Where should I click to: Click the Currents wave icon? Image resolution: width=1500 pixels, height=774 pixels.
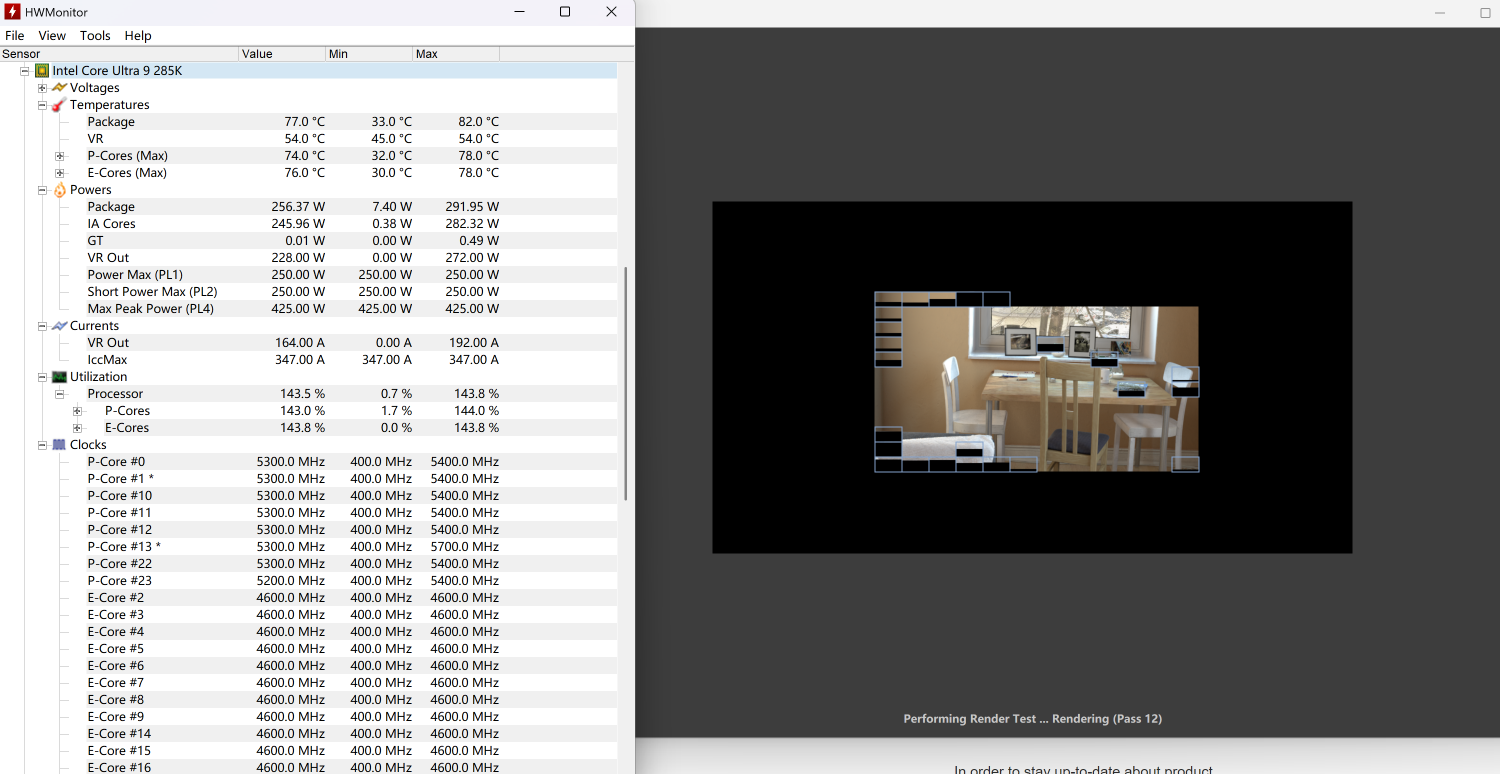coord(59,326)
